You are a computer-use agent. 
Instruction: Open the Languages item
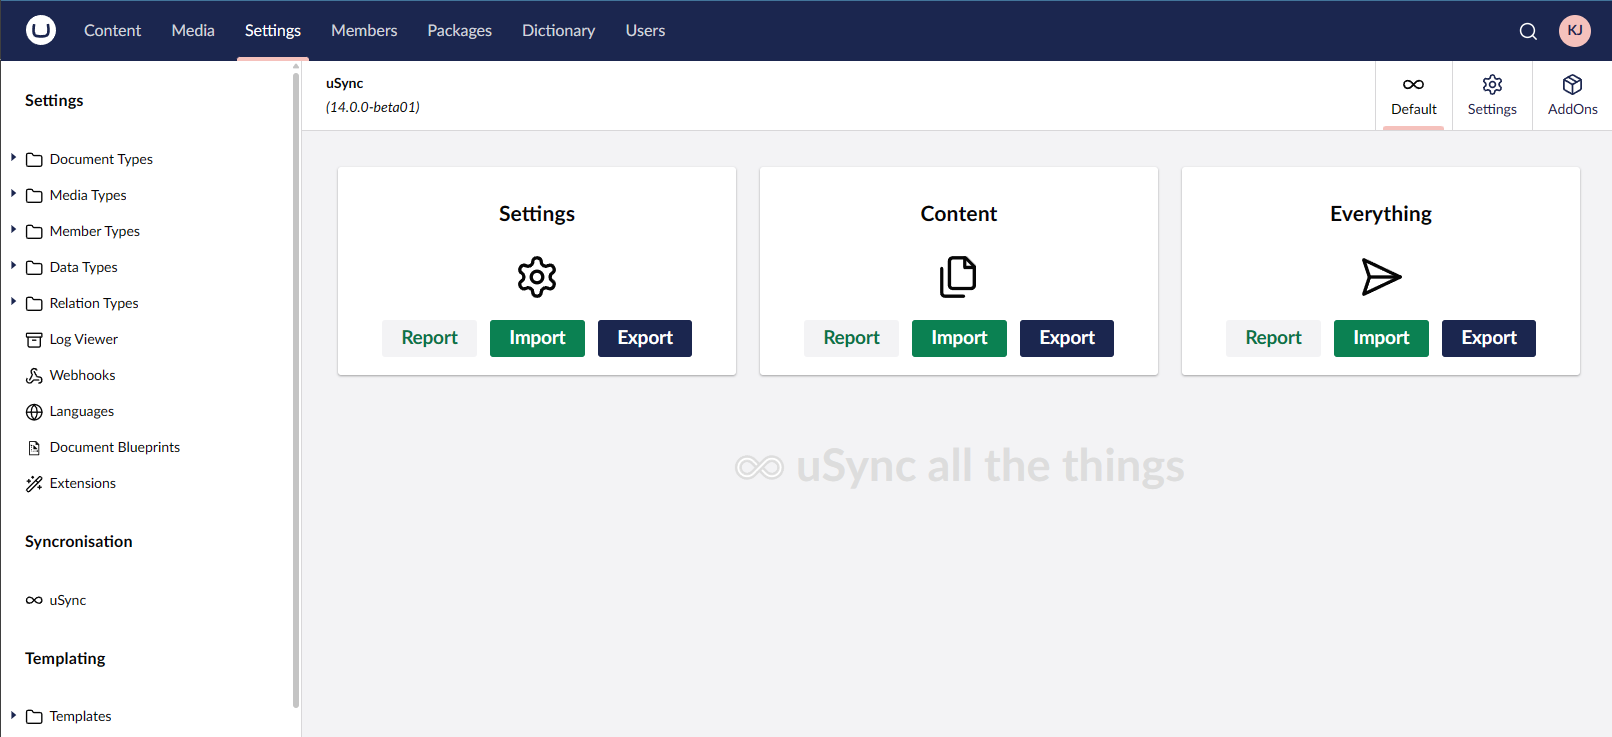click(82, 411)
